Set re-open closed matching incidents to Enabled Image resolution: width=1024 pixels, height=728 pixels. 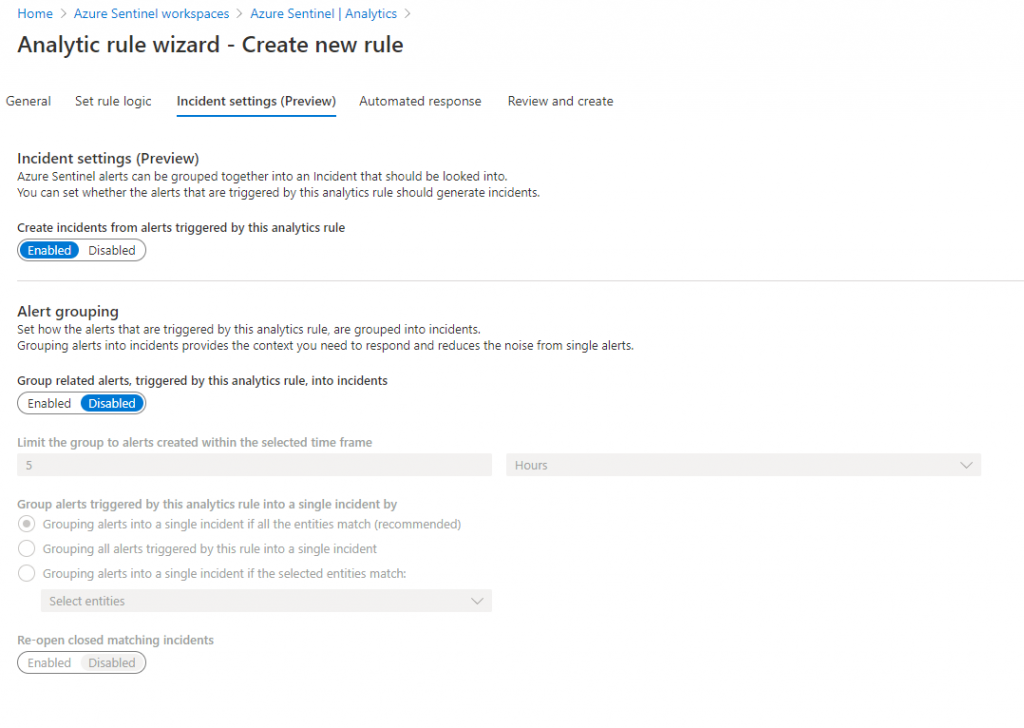(x=49, y=663)
